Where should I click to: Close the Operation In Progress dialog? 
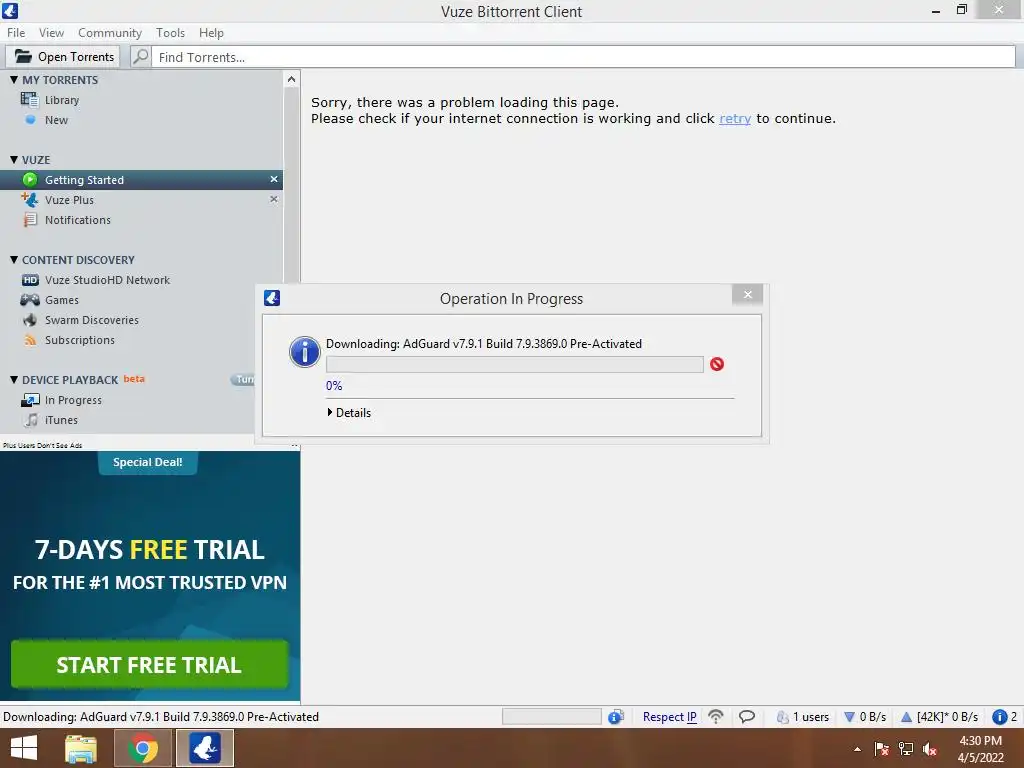pos(748,295)
